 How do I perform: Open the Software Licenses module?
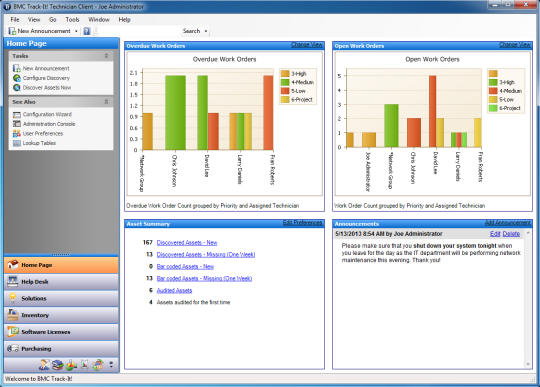(x=61, y=332)
